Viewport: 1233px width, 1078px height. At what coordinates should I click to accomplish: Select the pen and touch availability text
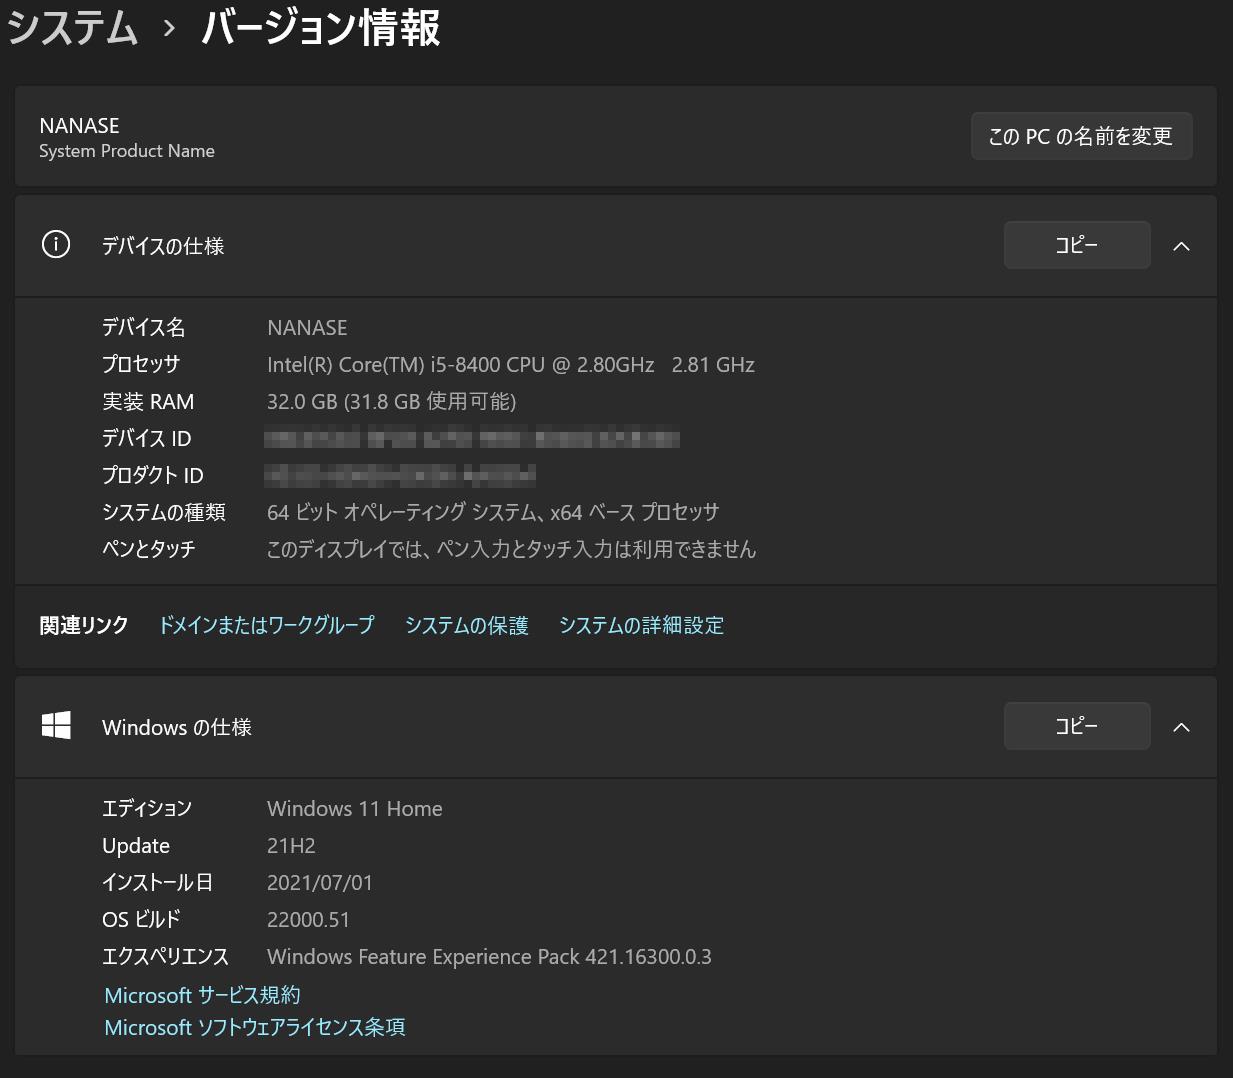(x=512, y=549)
